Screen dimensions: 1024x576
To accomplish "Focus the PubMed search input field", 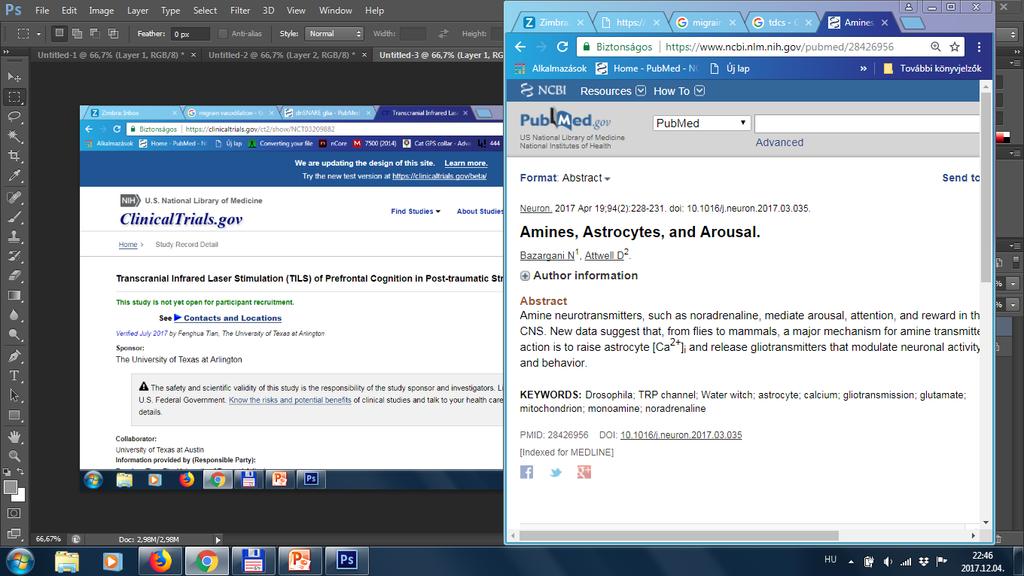I will 867,123.
